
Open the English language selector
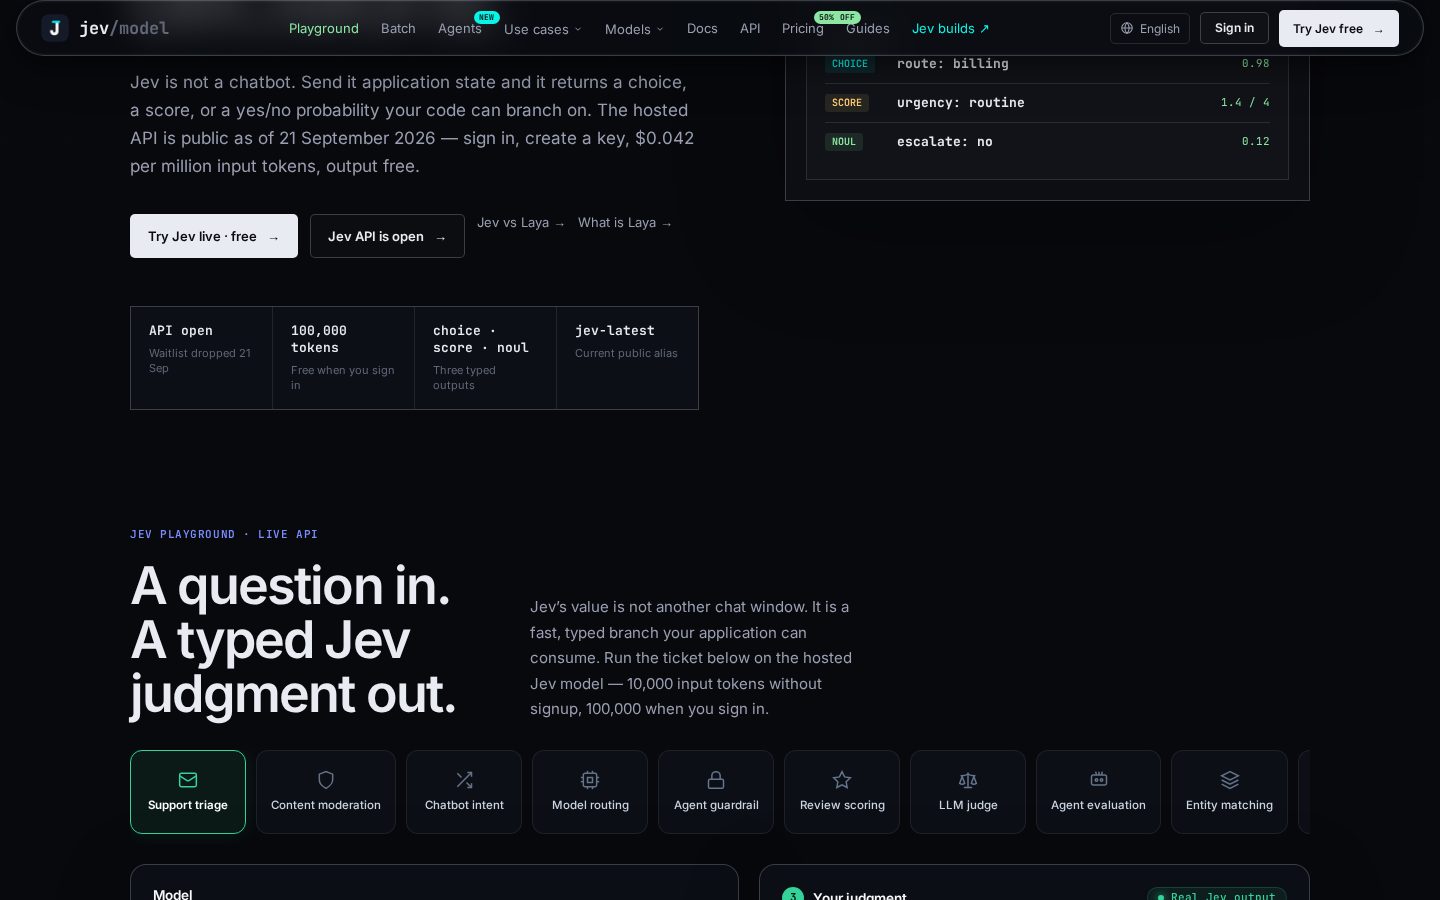[x=1150, y=29]
